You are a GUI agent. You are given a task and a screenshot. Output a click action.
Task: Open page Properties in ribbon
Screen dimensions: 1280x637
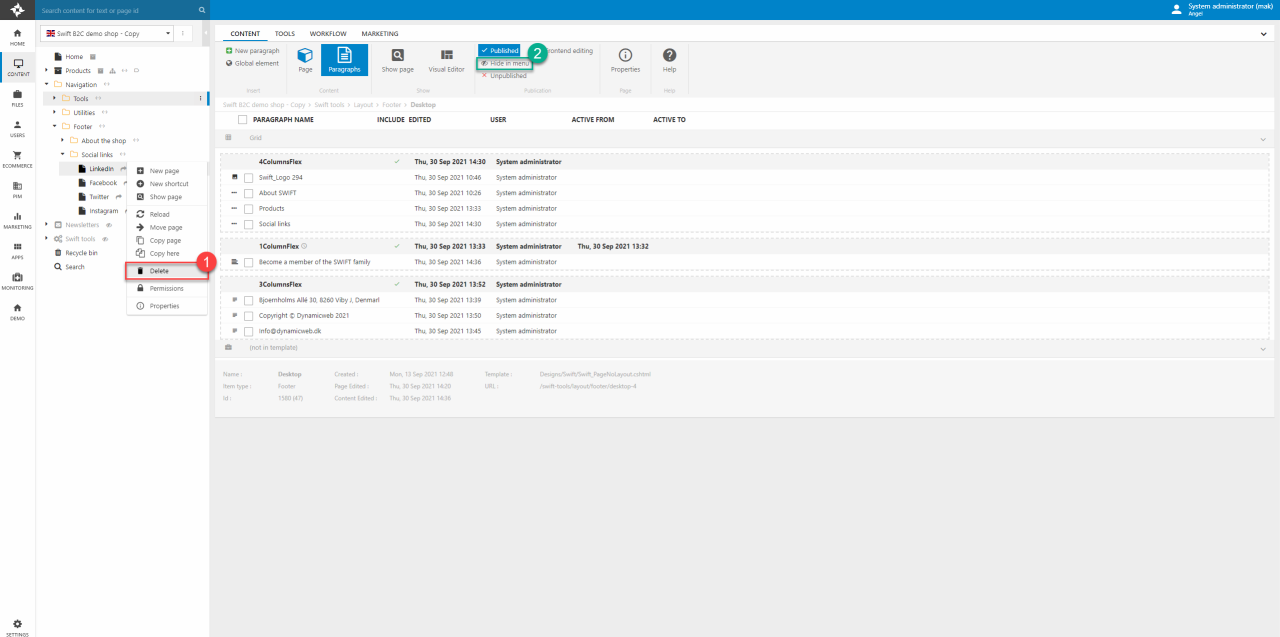(x=625, y=60)
